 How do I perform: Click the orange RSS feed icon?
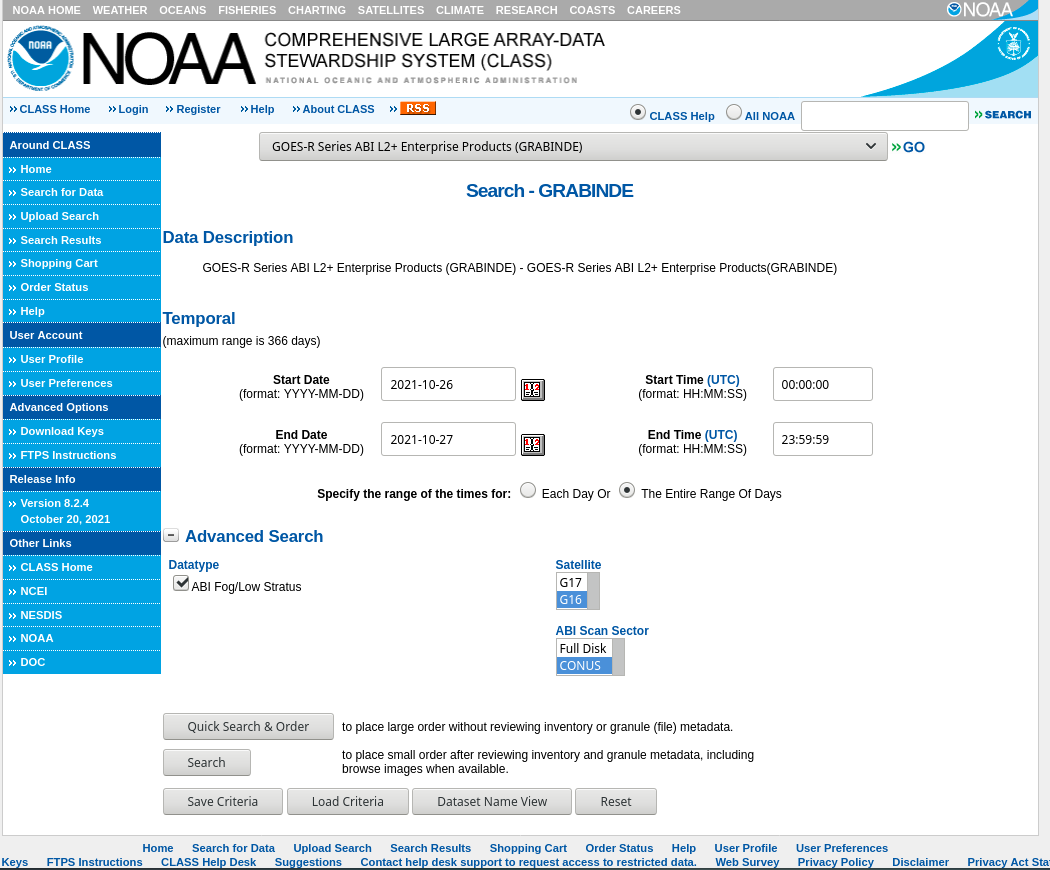[418, 108]
